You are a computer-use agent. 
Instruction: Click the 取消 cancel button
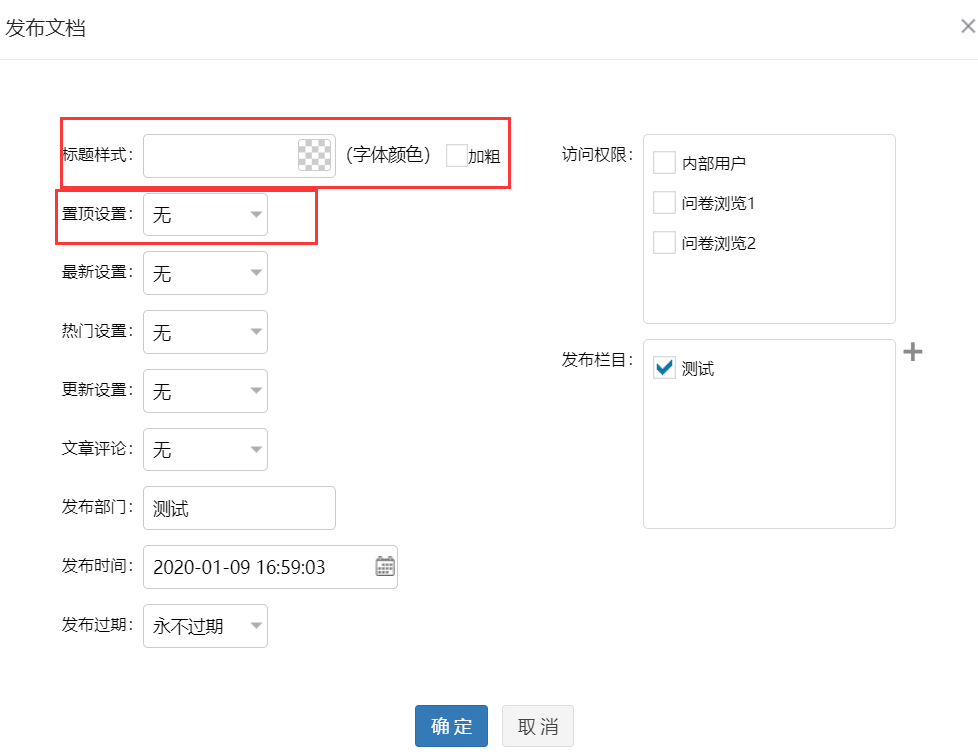click(538, 726)
